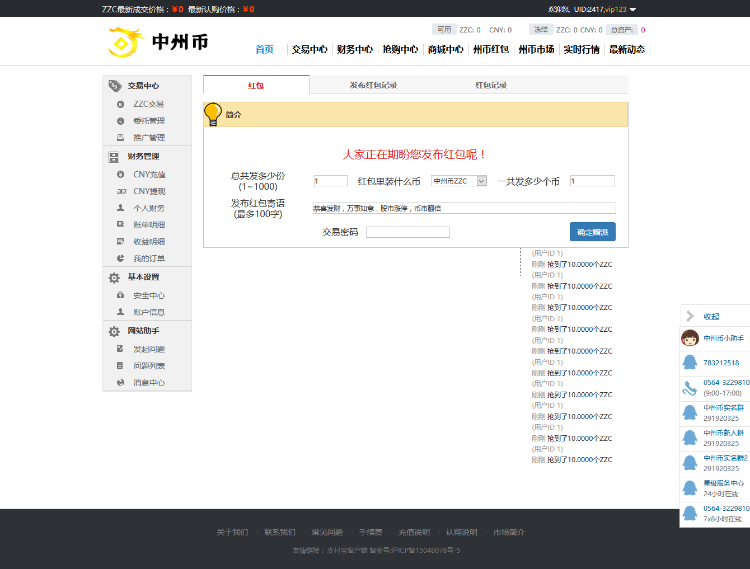Open 最新动态 in the top navigation
Image resolution: width=750 pixels, height=569 pixels.
pos(627,49)
